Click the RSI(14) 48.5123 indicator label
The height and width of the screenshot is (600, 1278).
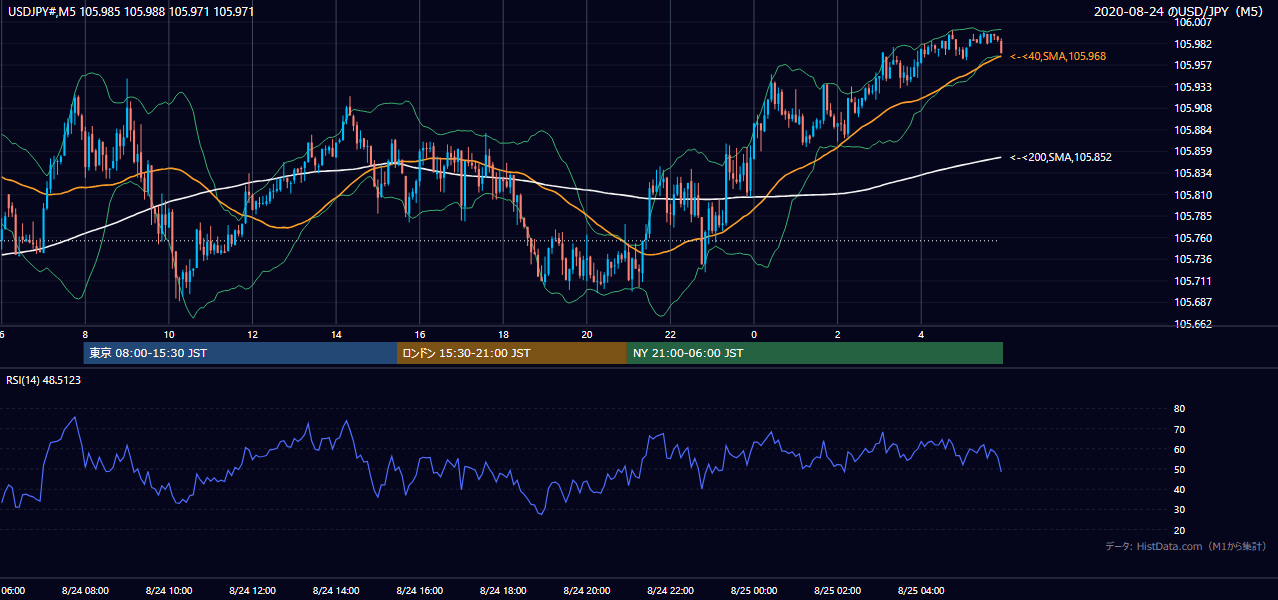coord(44,380)
